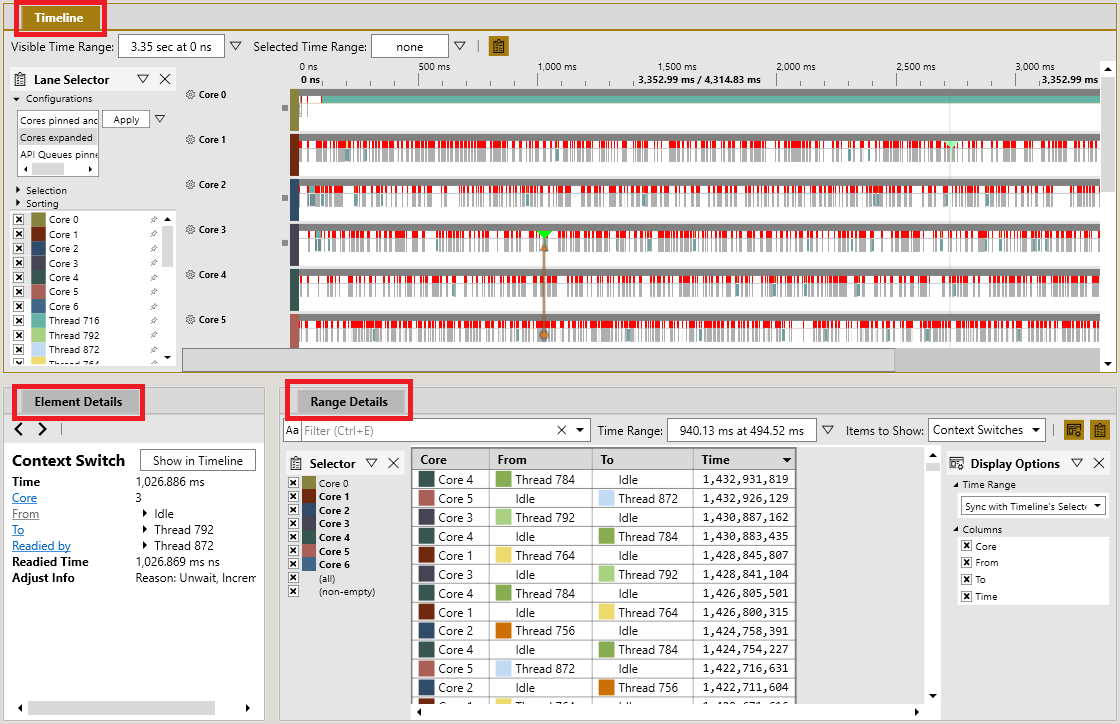Switch to the Range Details tab
The image size is (1120, 724).
tap(348, 400)
